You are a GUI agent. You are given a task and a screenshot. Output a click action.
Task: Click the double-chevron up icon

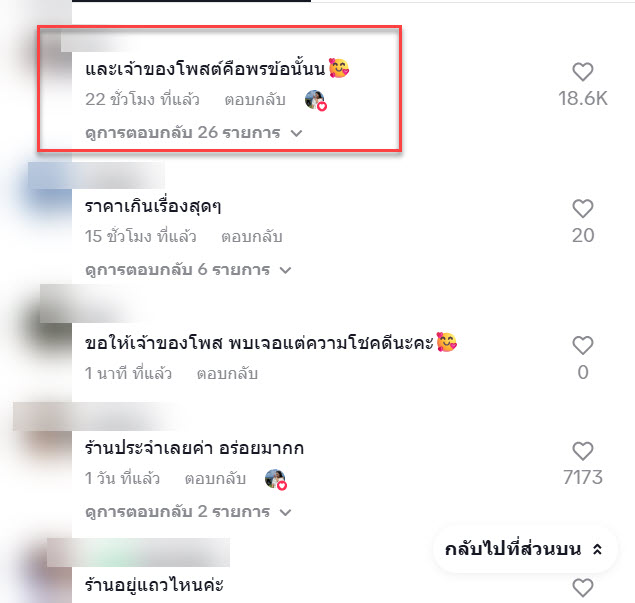click(597, 550)
